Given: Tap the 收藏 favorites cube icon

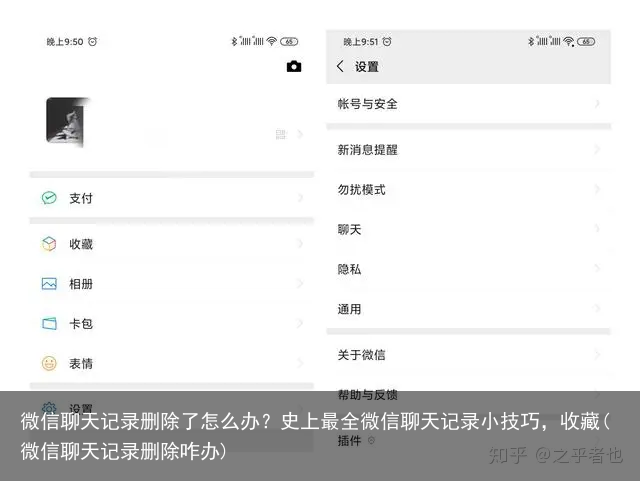Looking at the screenshot, I should coord(49,244).
